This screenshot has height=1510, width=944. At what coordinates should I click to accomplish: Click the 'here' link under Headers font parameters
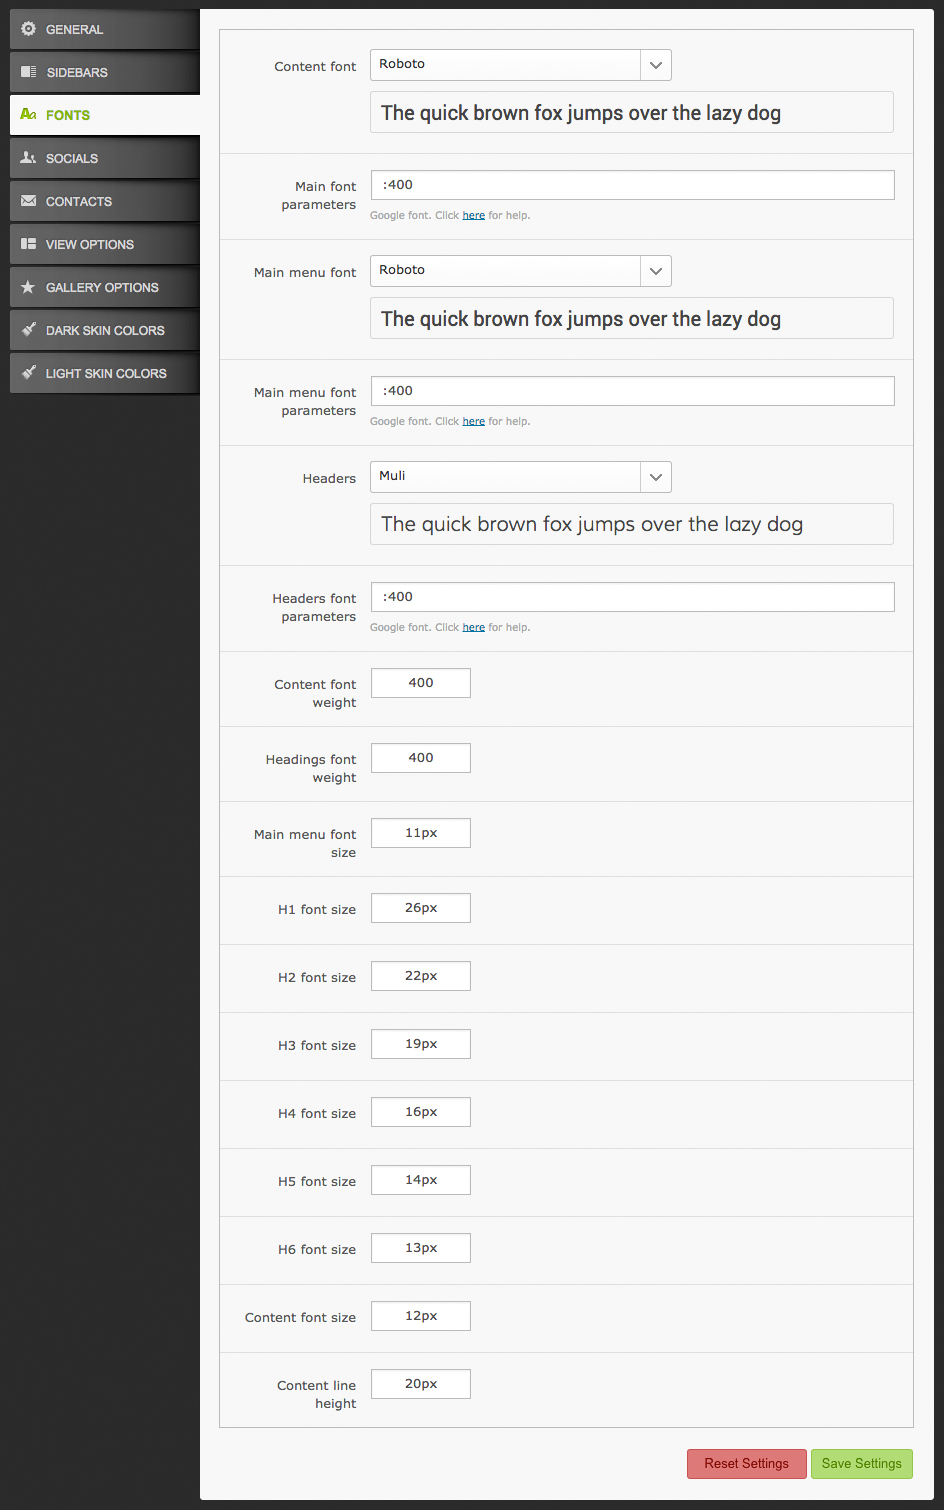click(474, 627)
